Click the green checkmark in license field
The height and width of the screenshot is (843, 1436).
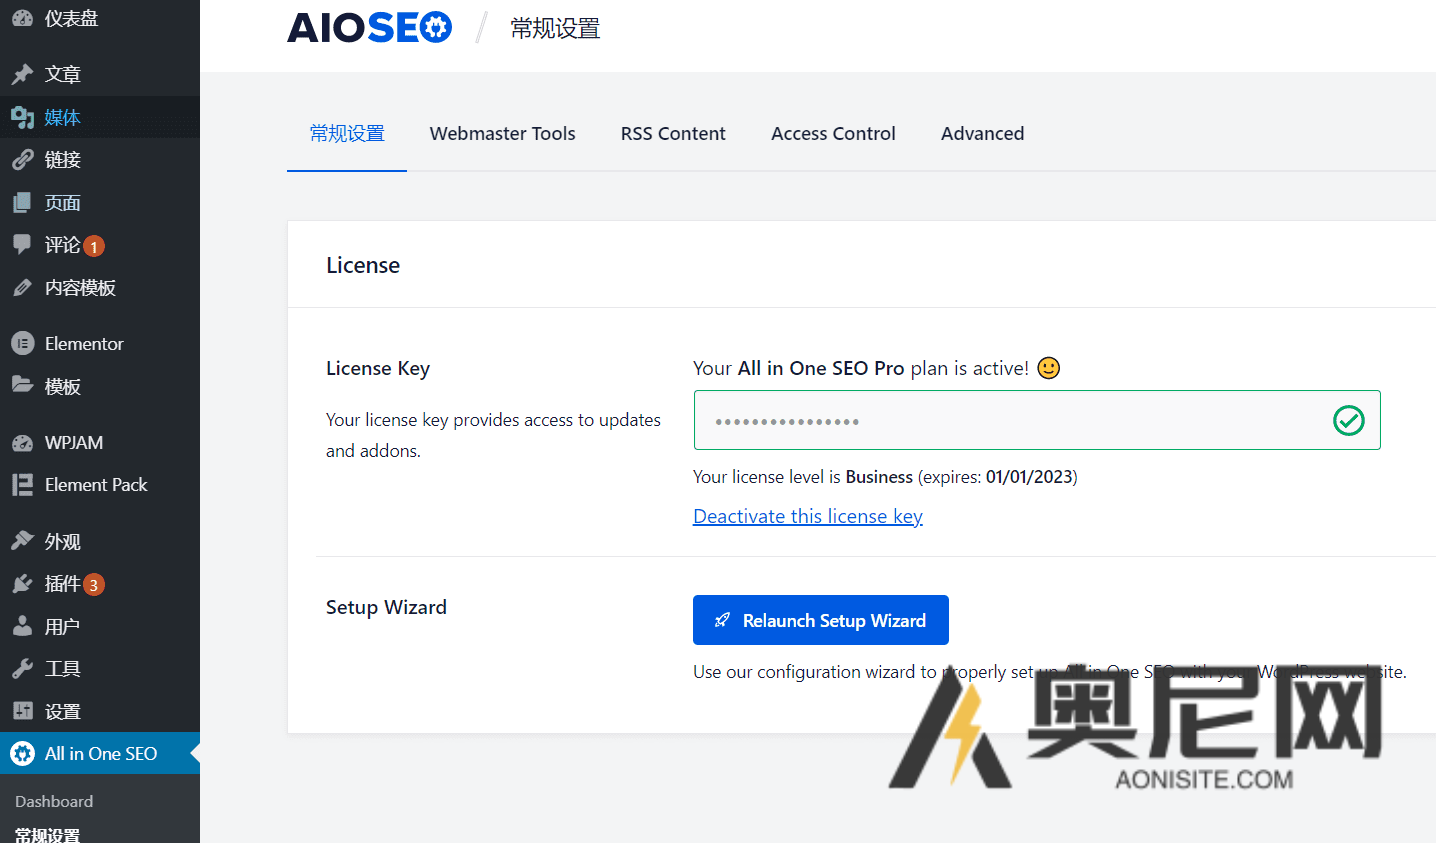tap(1348, 420)
